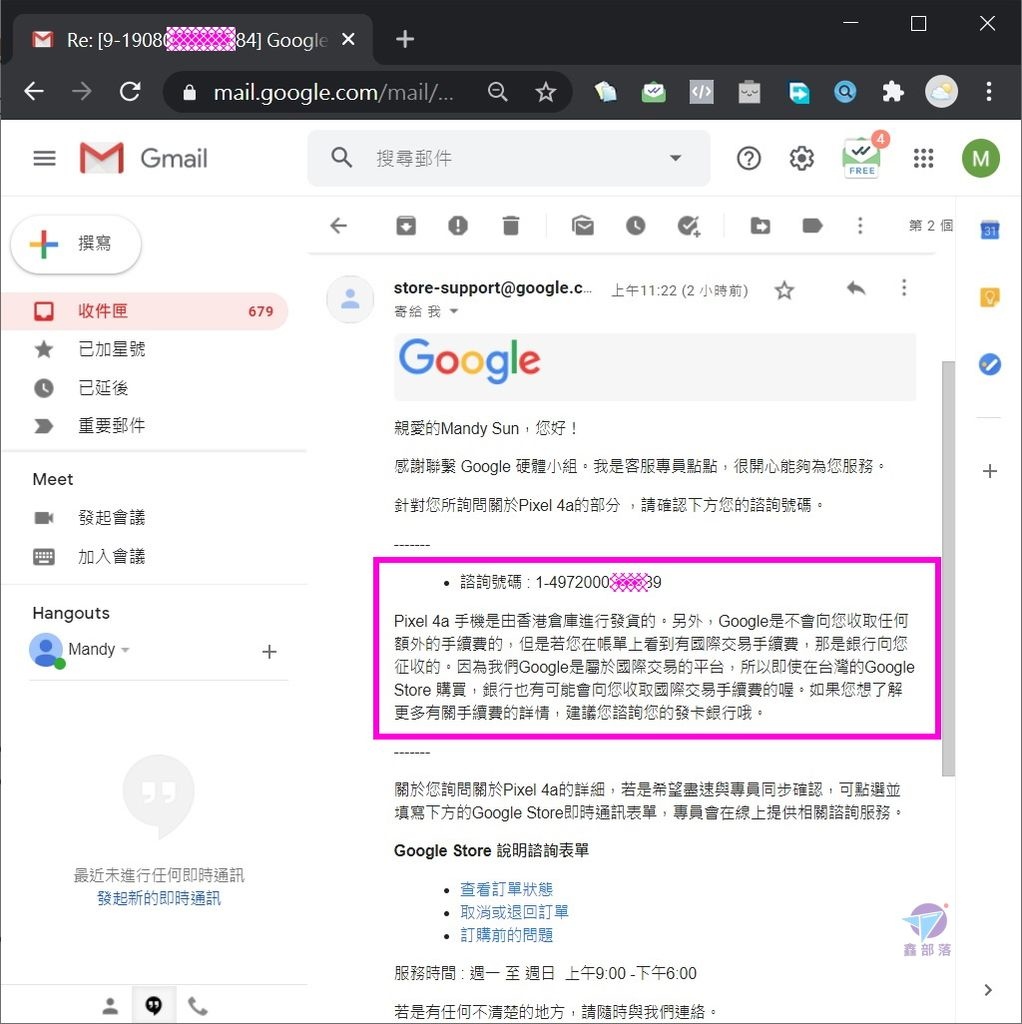Open 取消或退回訂單 link
The width and height of the screenshot is (1022, 1024).
(x=514, y=912)
